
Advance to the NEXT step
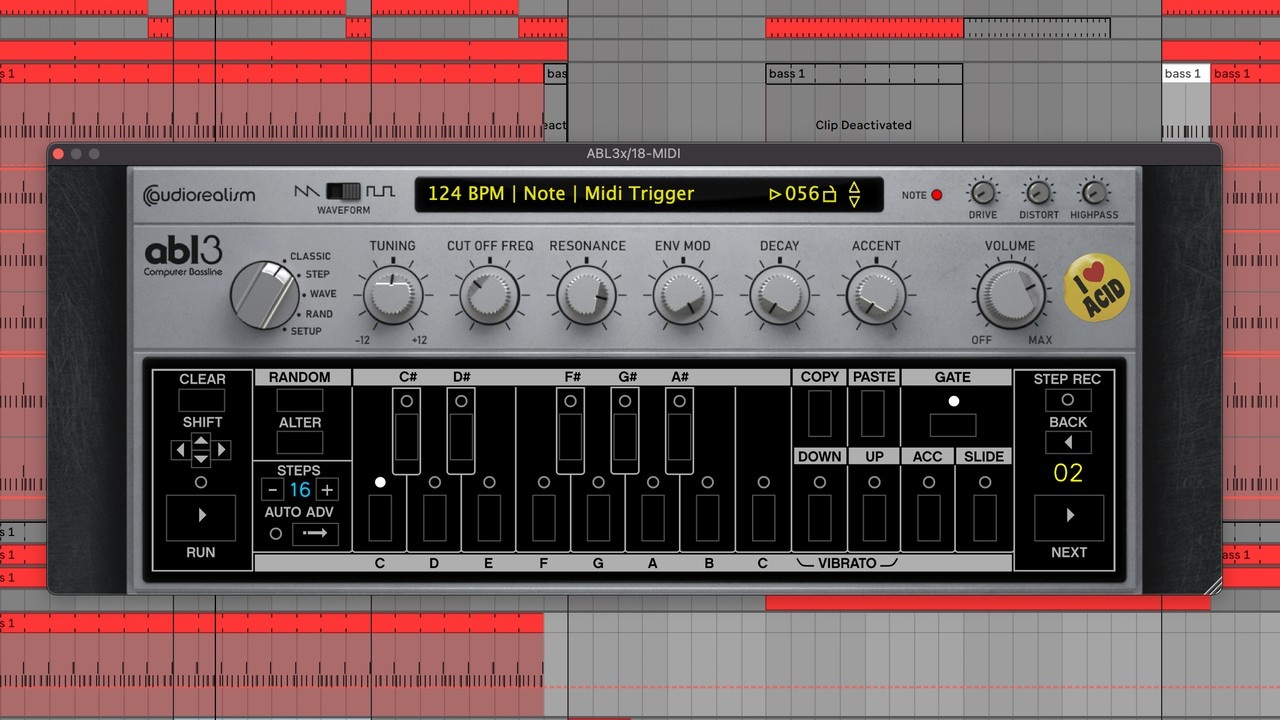pyautogui.click(x=1068, y=516)
